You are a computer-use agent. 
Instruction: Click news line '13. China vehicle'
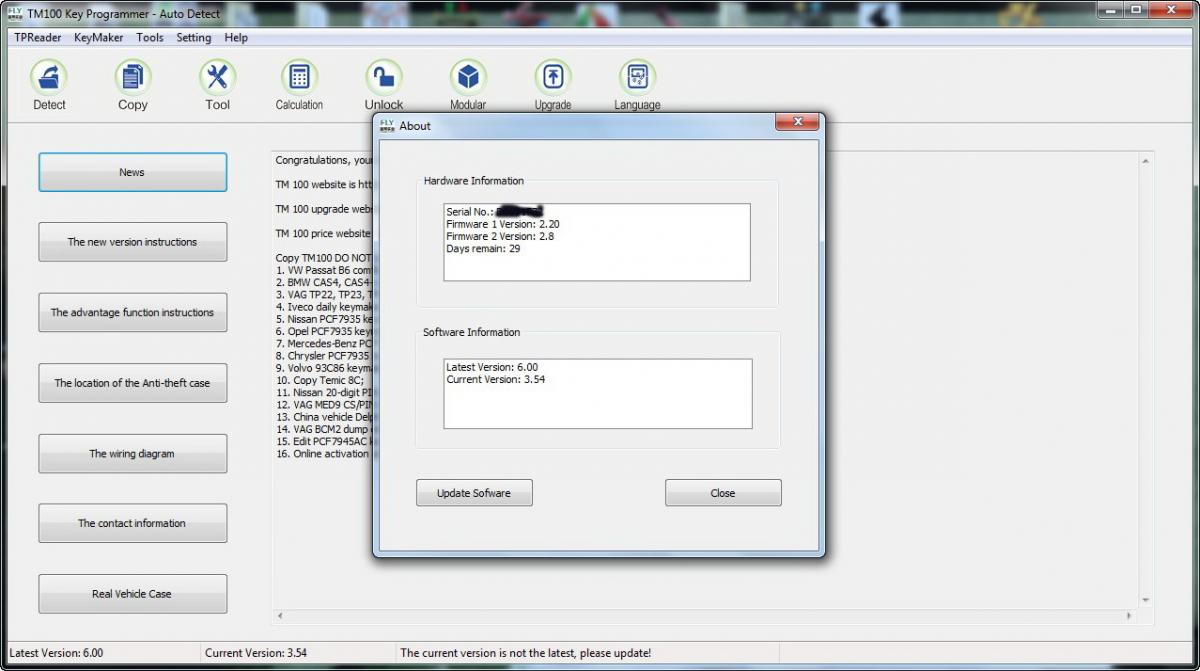324,417
